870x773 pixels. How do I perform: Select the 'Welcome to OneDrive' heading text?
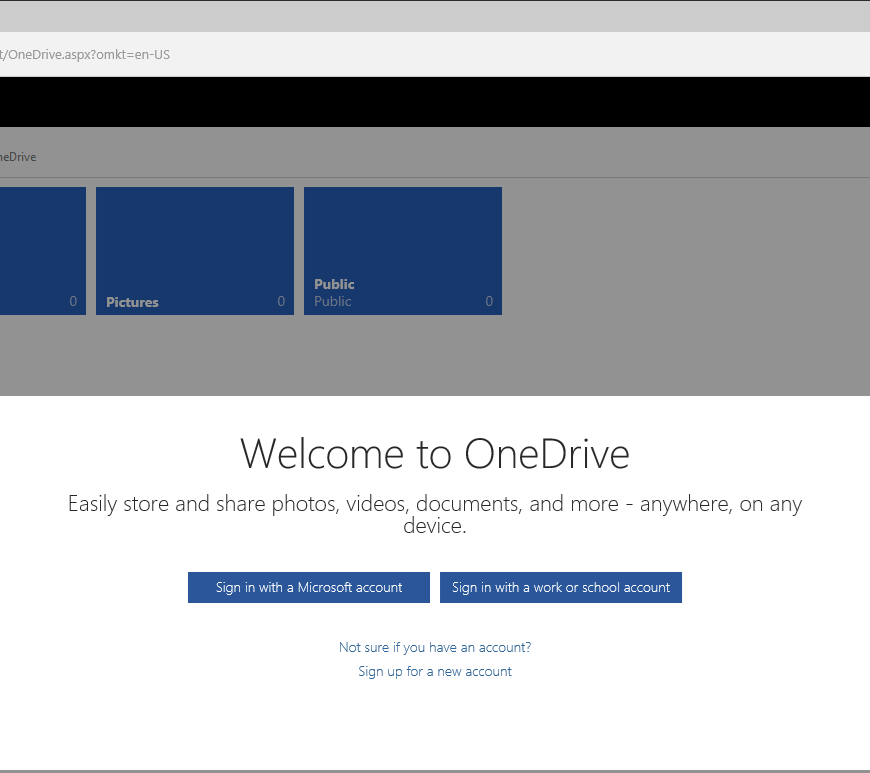(435, 454)
